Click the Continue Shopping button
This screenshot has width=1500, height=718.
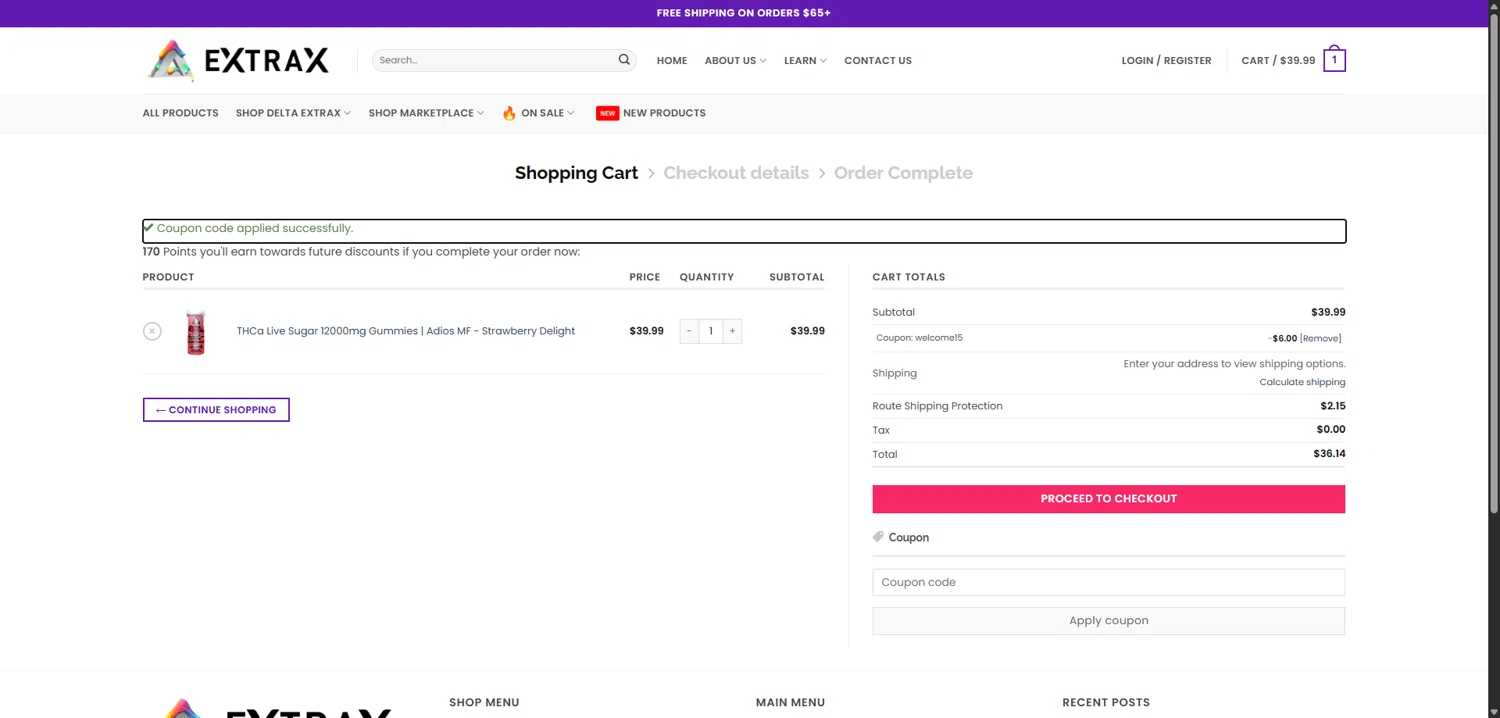point(216,410)
